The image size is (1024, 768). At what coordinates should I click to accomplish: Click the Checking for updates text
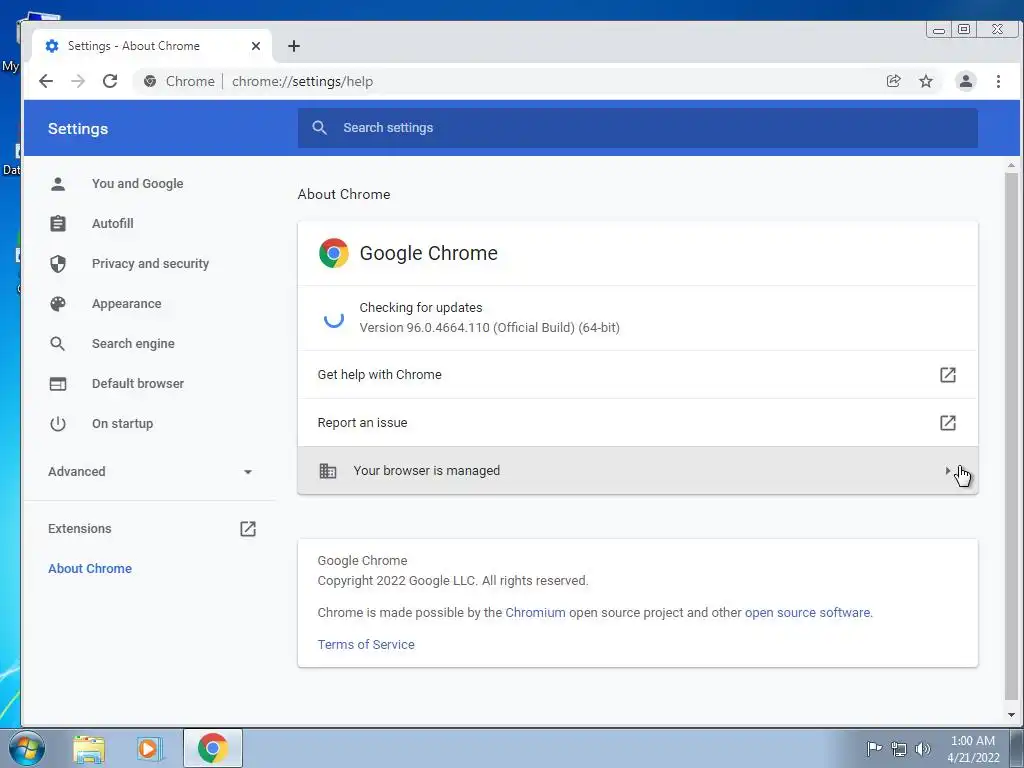click(x=421, y=308)
